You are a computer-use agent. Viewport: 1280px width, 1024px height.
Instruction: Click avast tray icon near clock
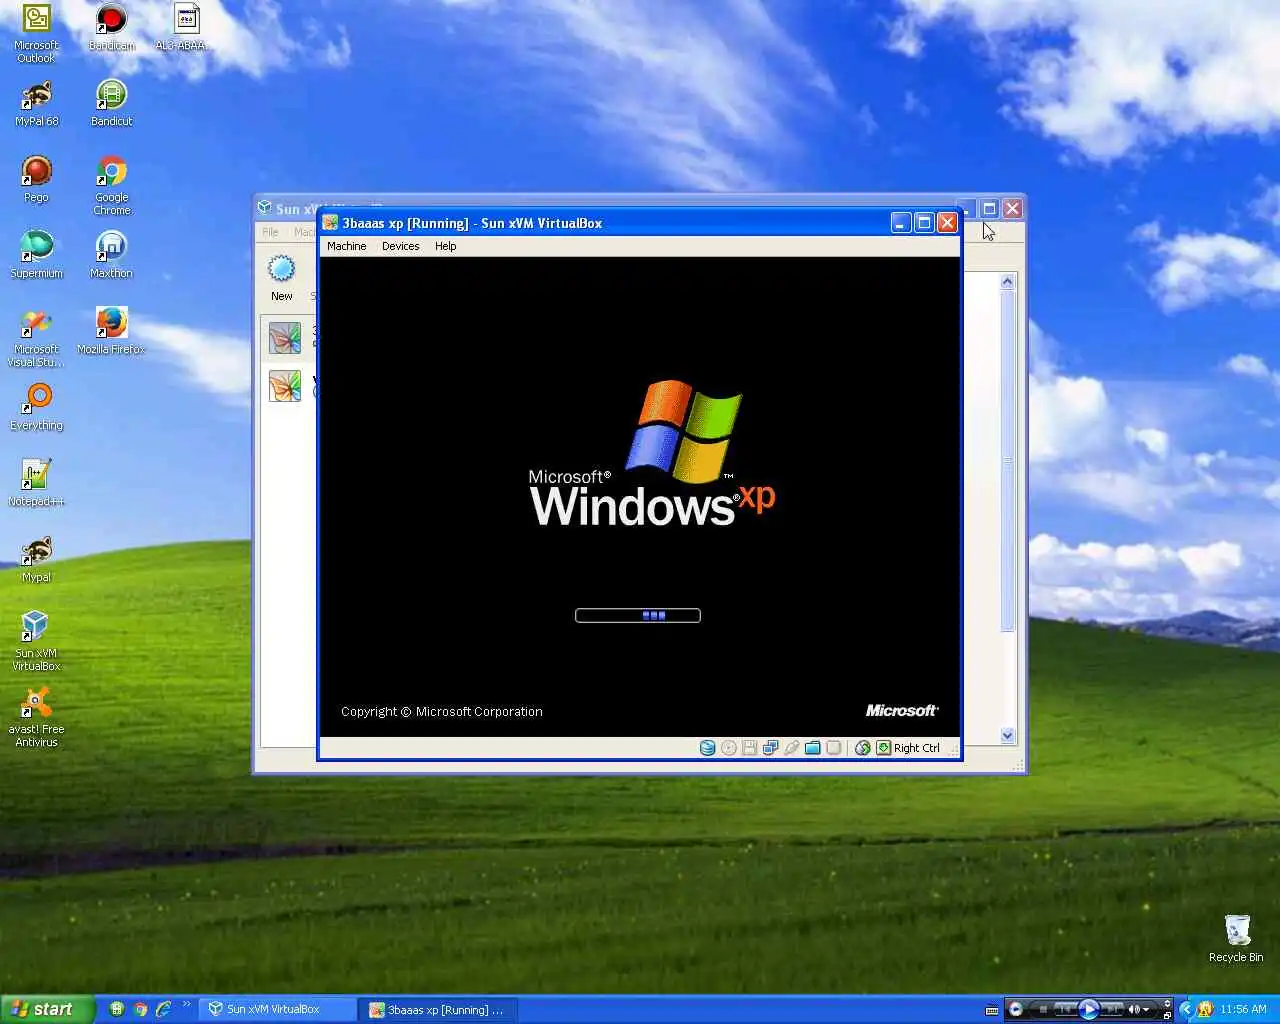1205,1009
